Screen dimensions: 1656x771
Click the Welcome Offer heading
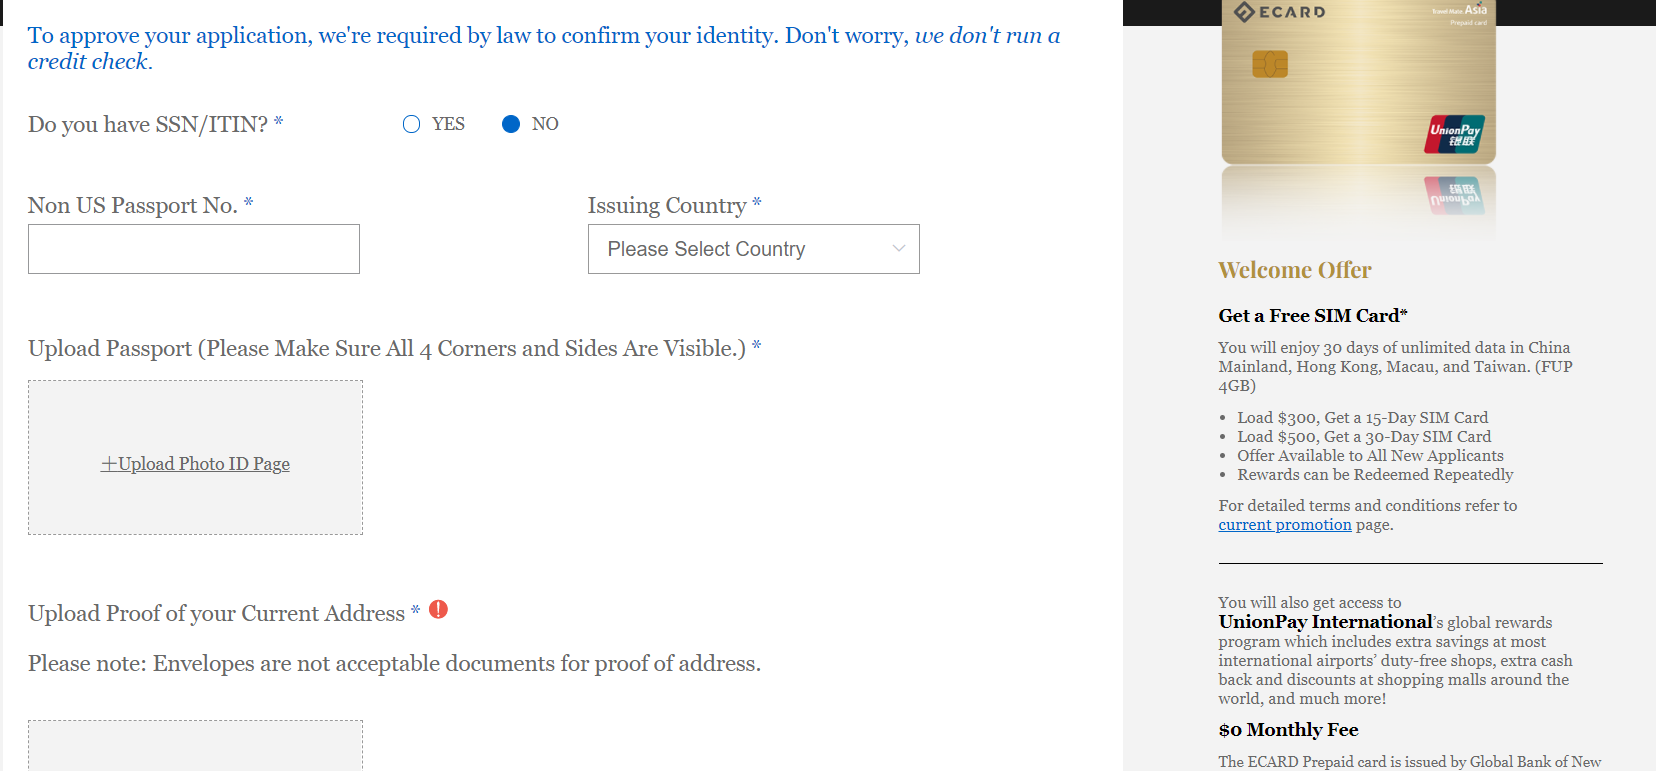point(1295,270)
